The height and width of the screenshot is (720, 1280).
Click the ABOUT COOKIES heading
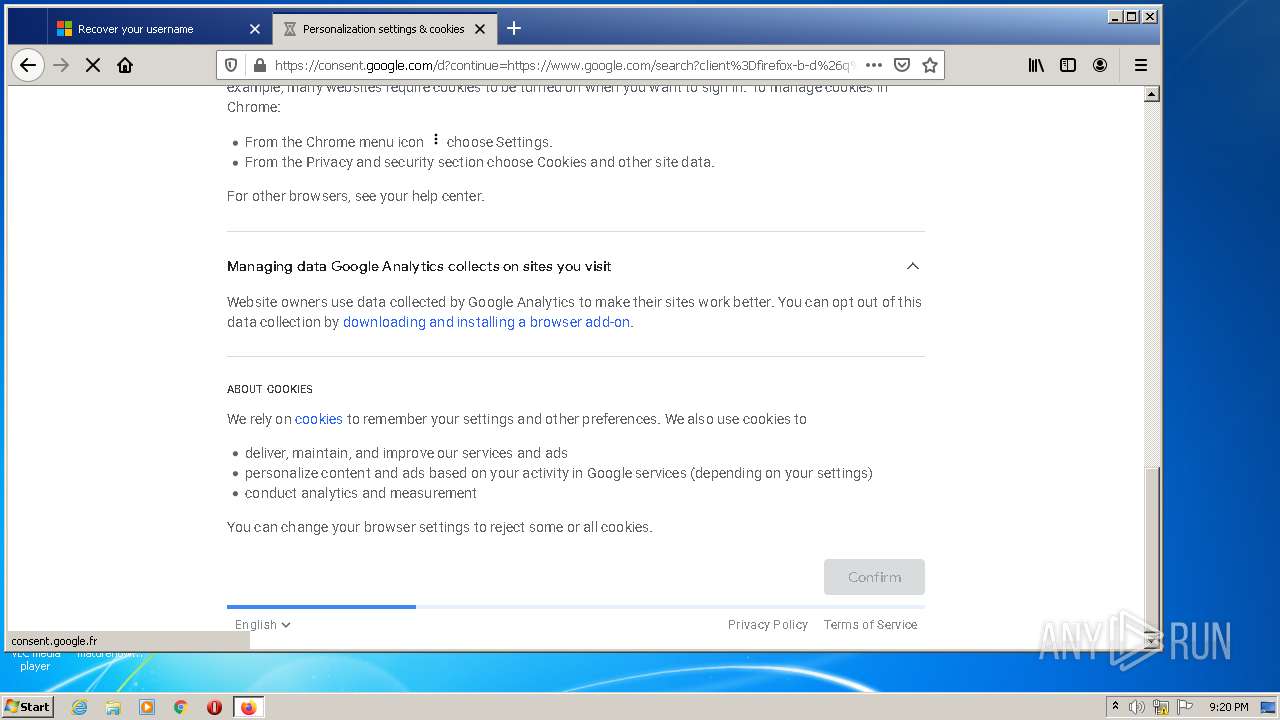coord(270,389)
